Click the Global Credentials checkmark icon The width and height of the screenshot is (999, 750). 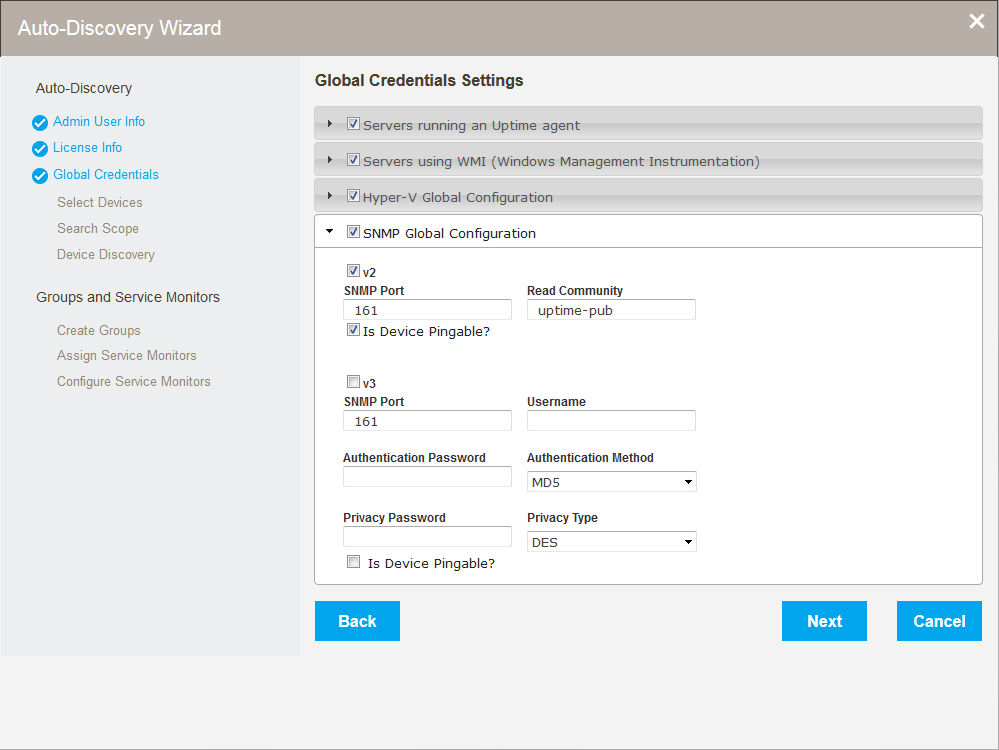pyautogui.click(x=40, y=176)
